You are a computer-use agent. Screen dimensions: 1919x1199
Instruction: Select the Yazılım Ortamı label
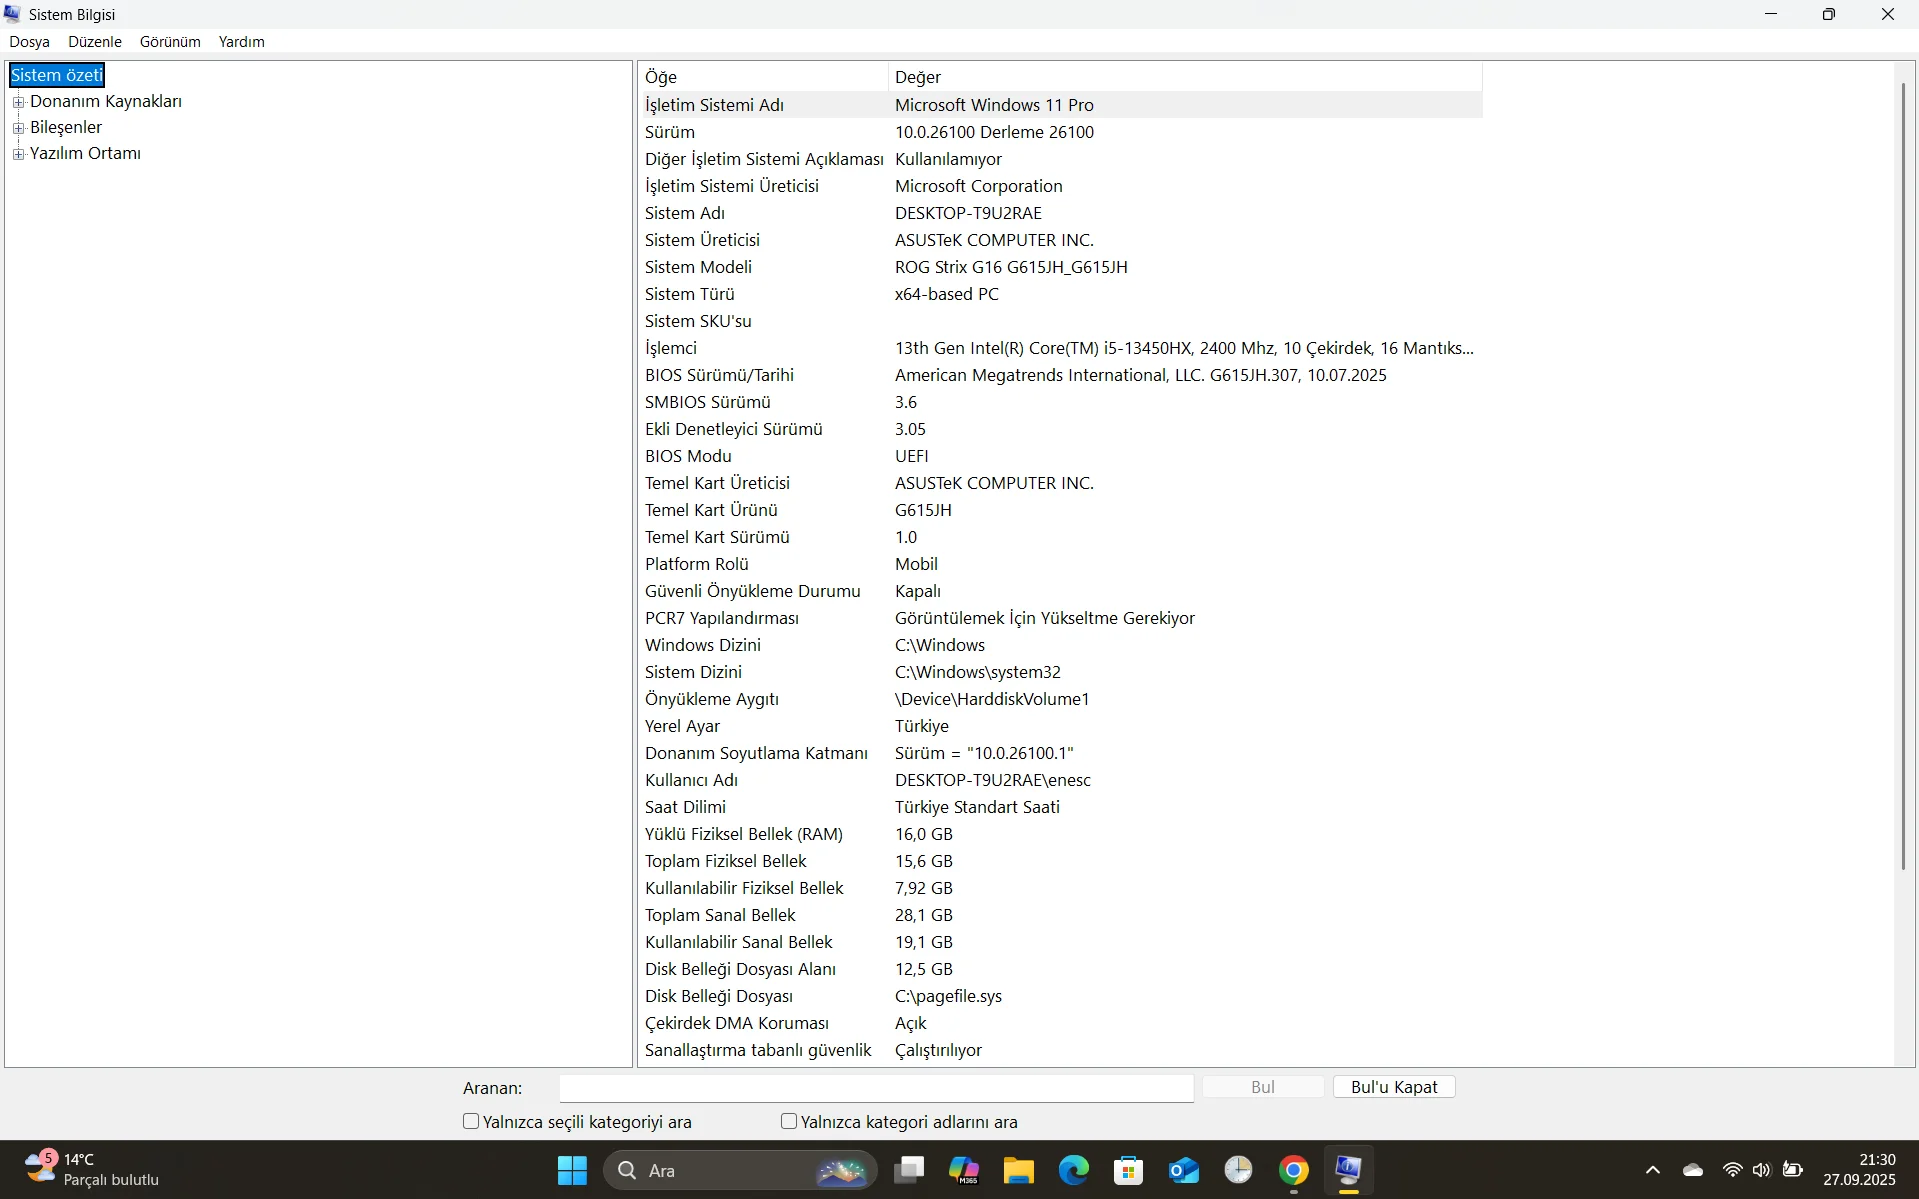click(x=85, y=153)
